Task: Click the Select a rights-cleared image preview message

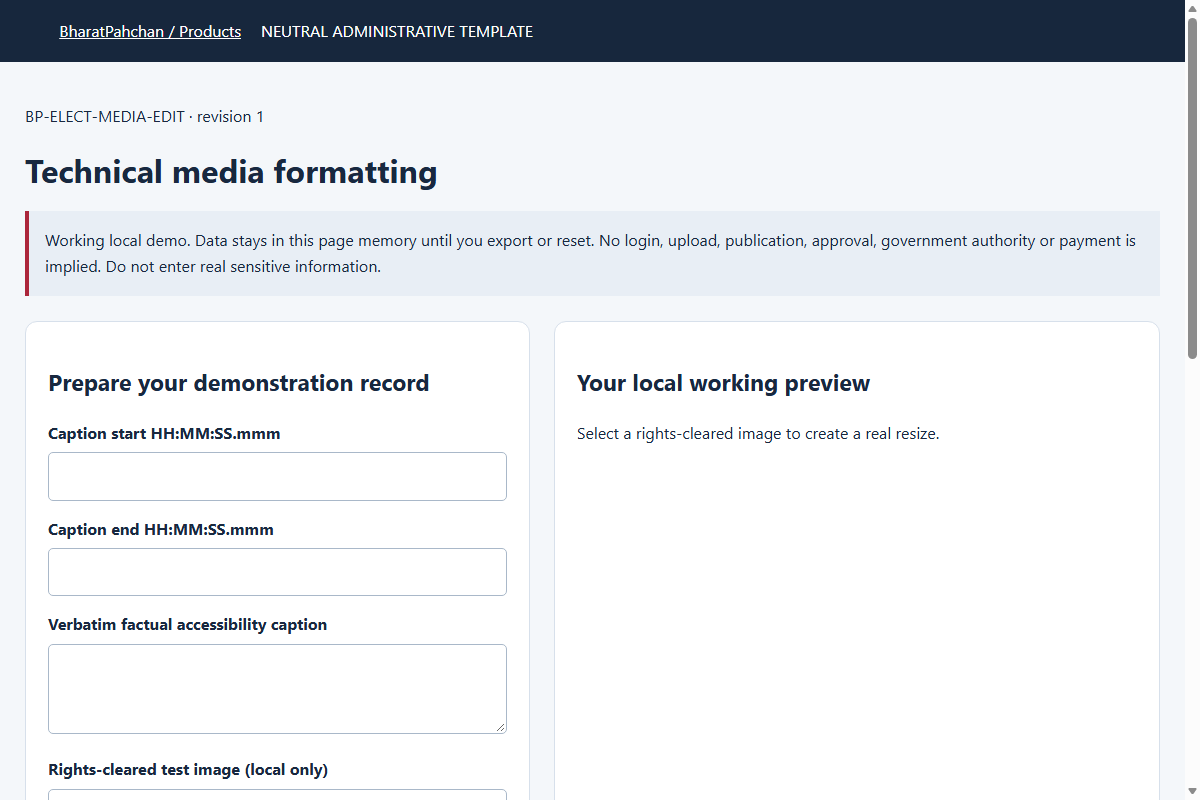Action: [758, 434]
